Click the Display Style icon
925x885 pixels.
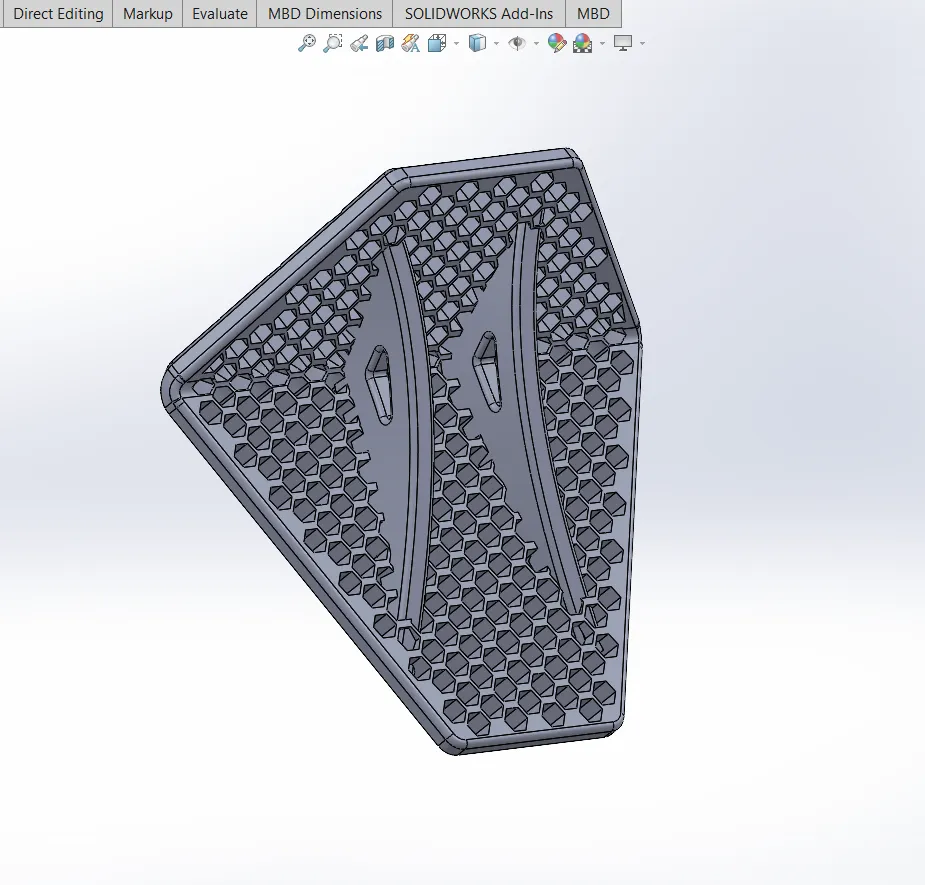pos(477,43)
